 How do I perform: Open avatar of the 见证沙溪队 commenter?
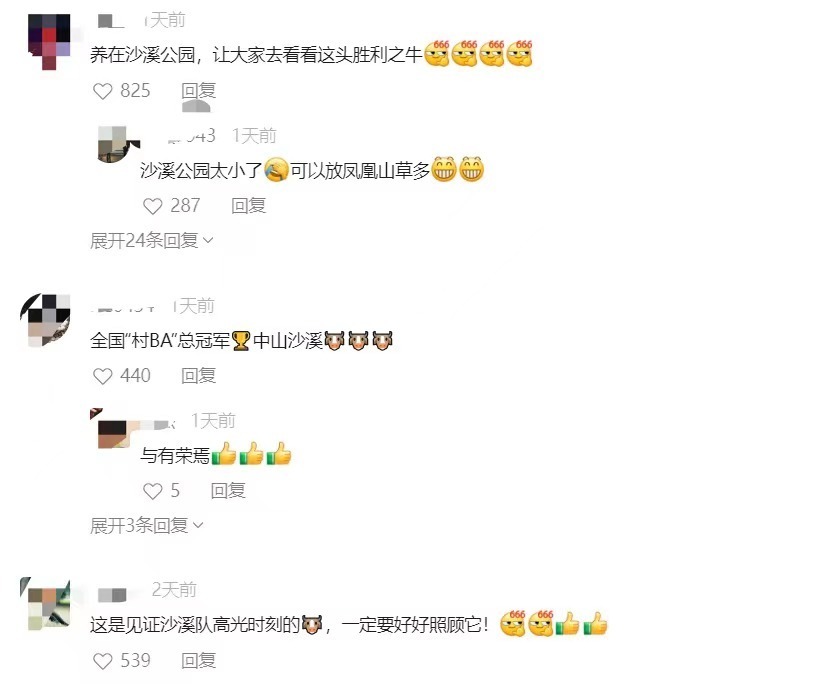[x=46, y=605]
